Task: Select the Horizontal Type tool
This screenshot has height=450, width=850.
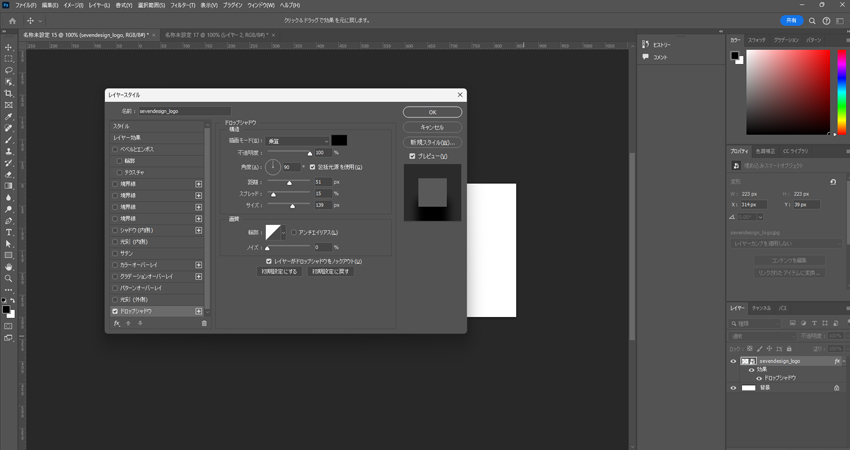Action: coord(8,232)
